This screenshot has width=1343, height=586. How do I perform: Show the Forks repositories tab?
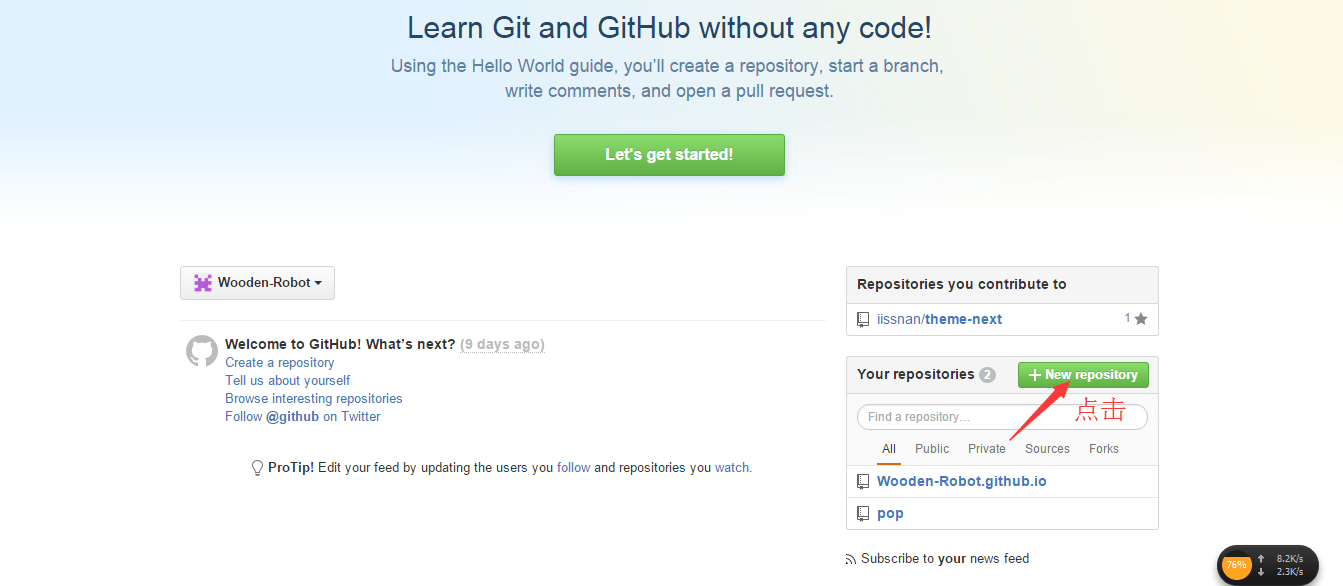click(1104, 449)
